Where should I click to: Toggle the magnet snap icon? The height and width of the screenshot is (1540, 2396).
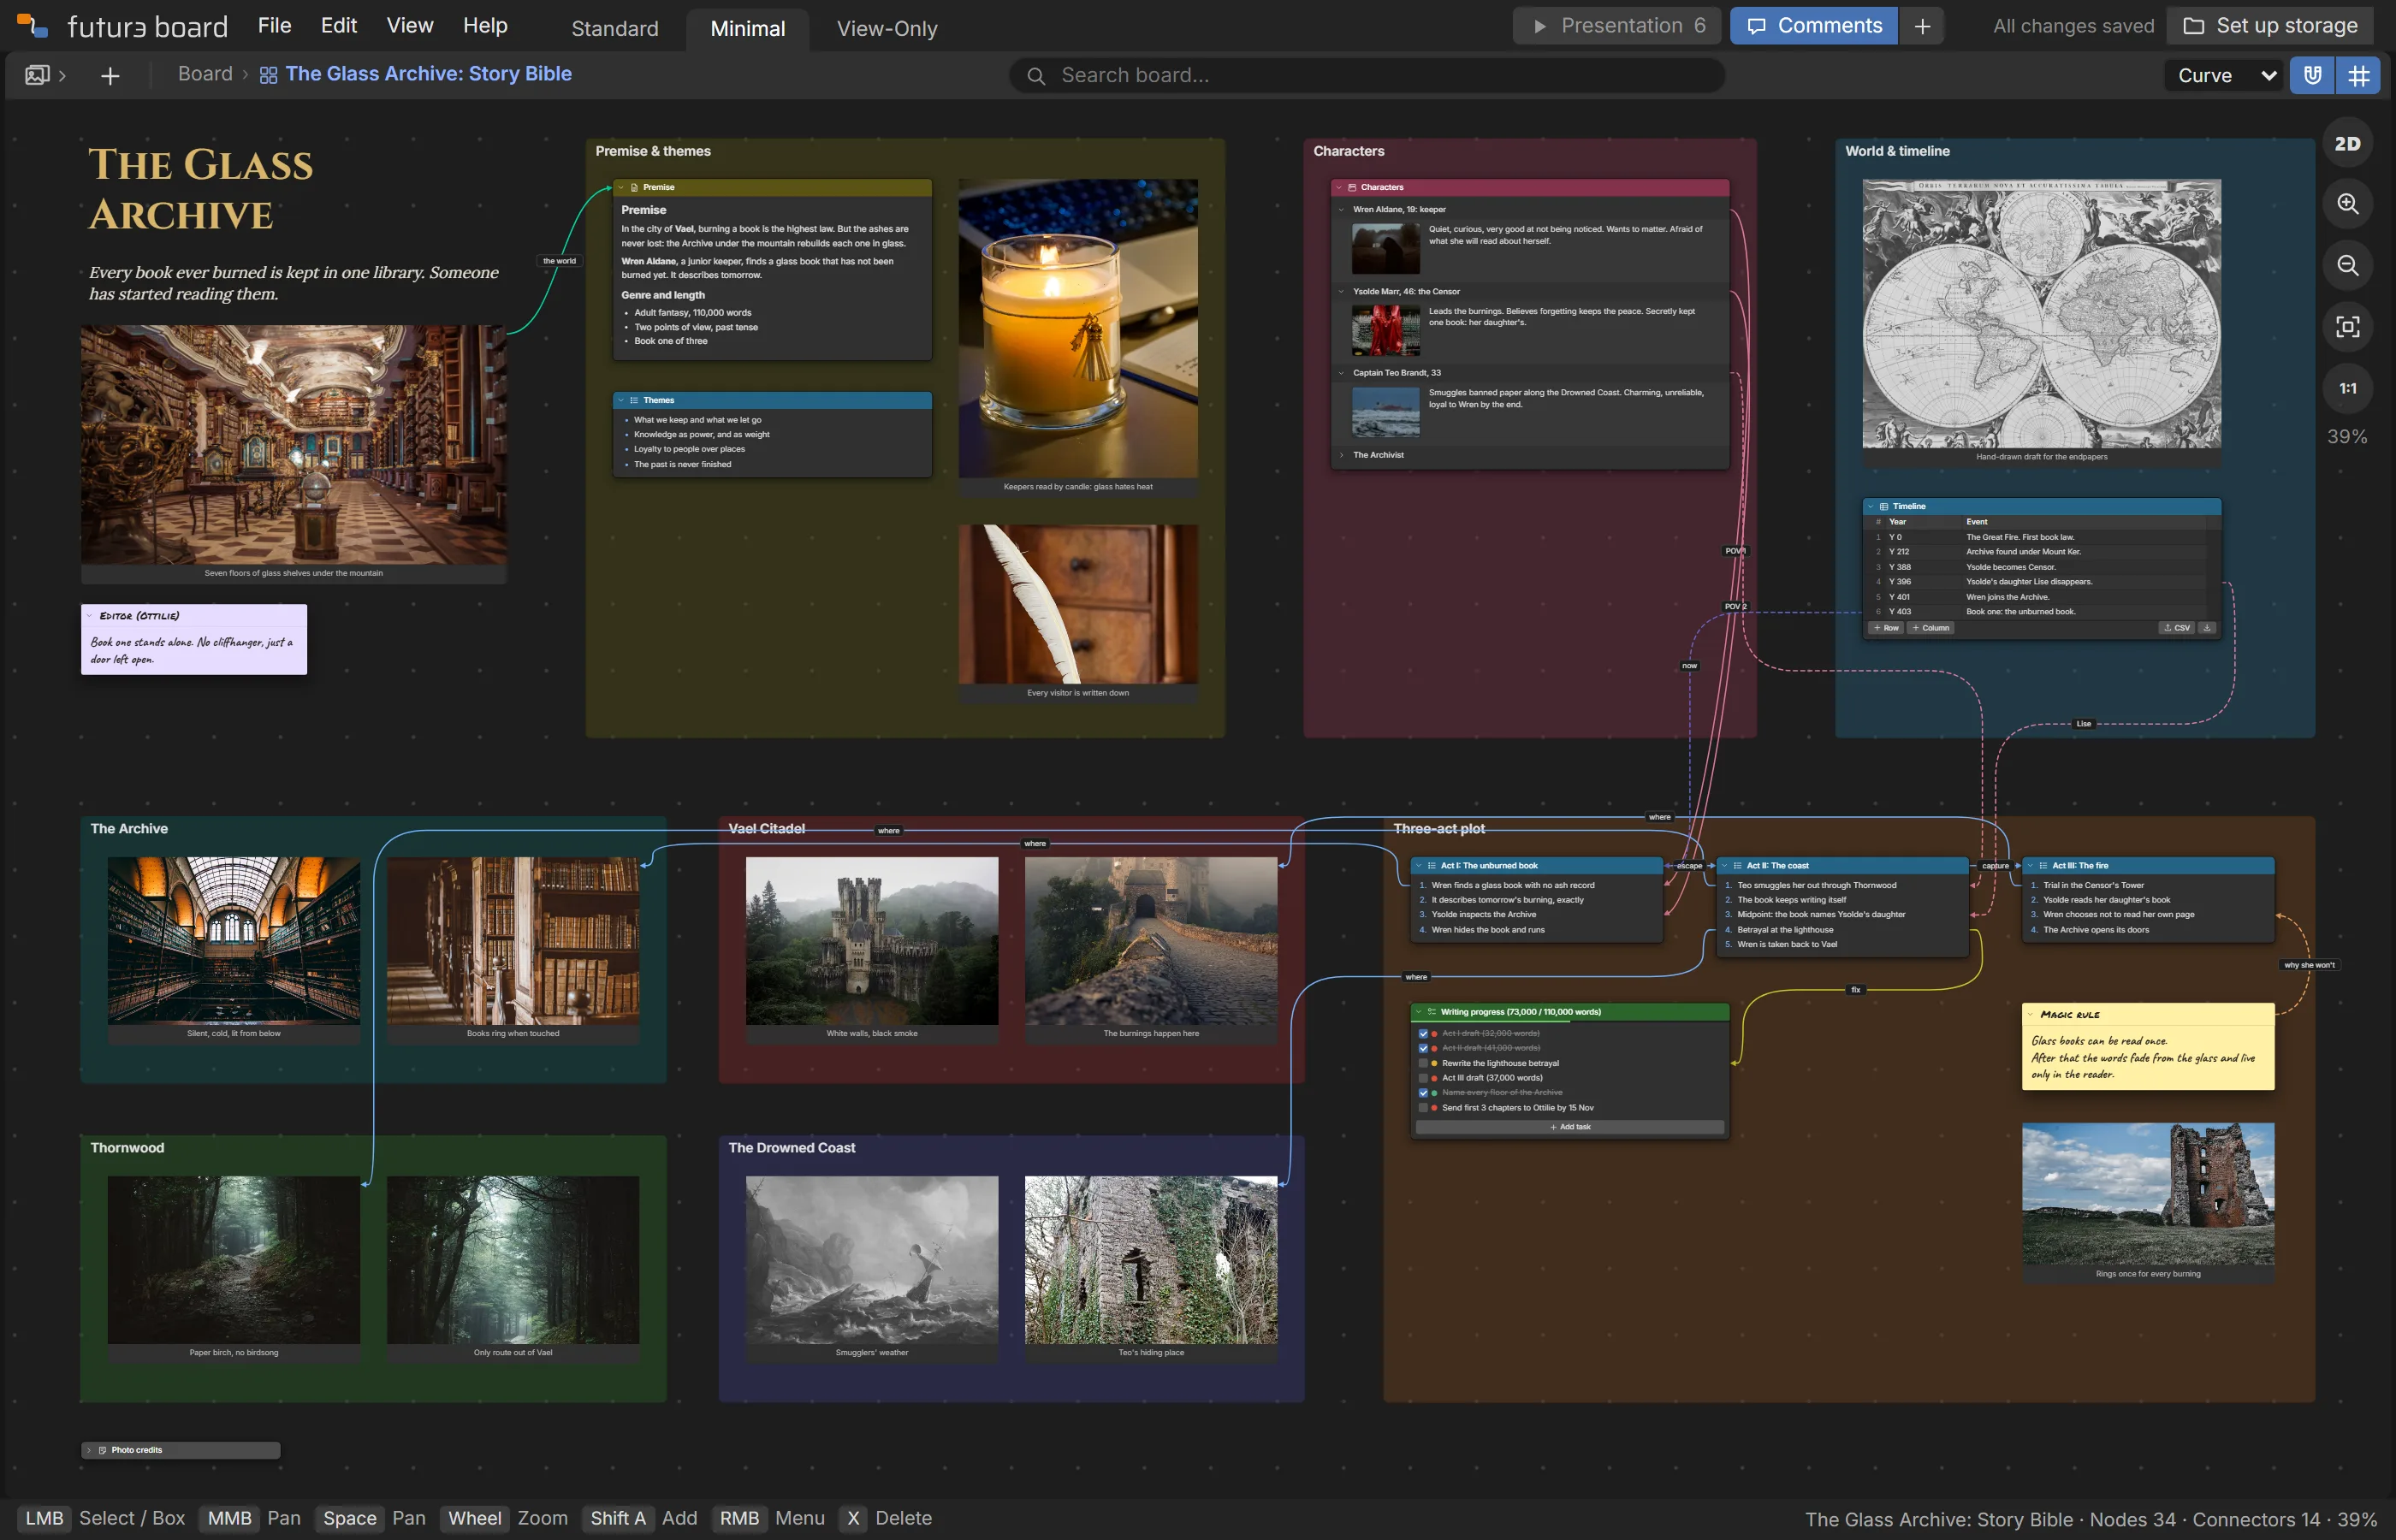[x=2312, y=75]
